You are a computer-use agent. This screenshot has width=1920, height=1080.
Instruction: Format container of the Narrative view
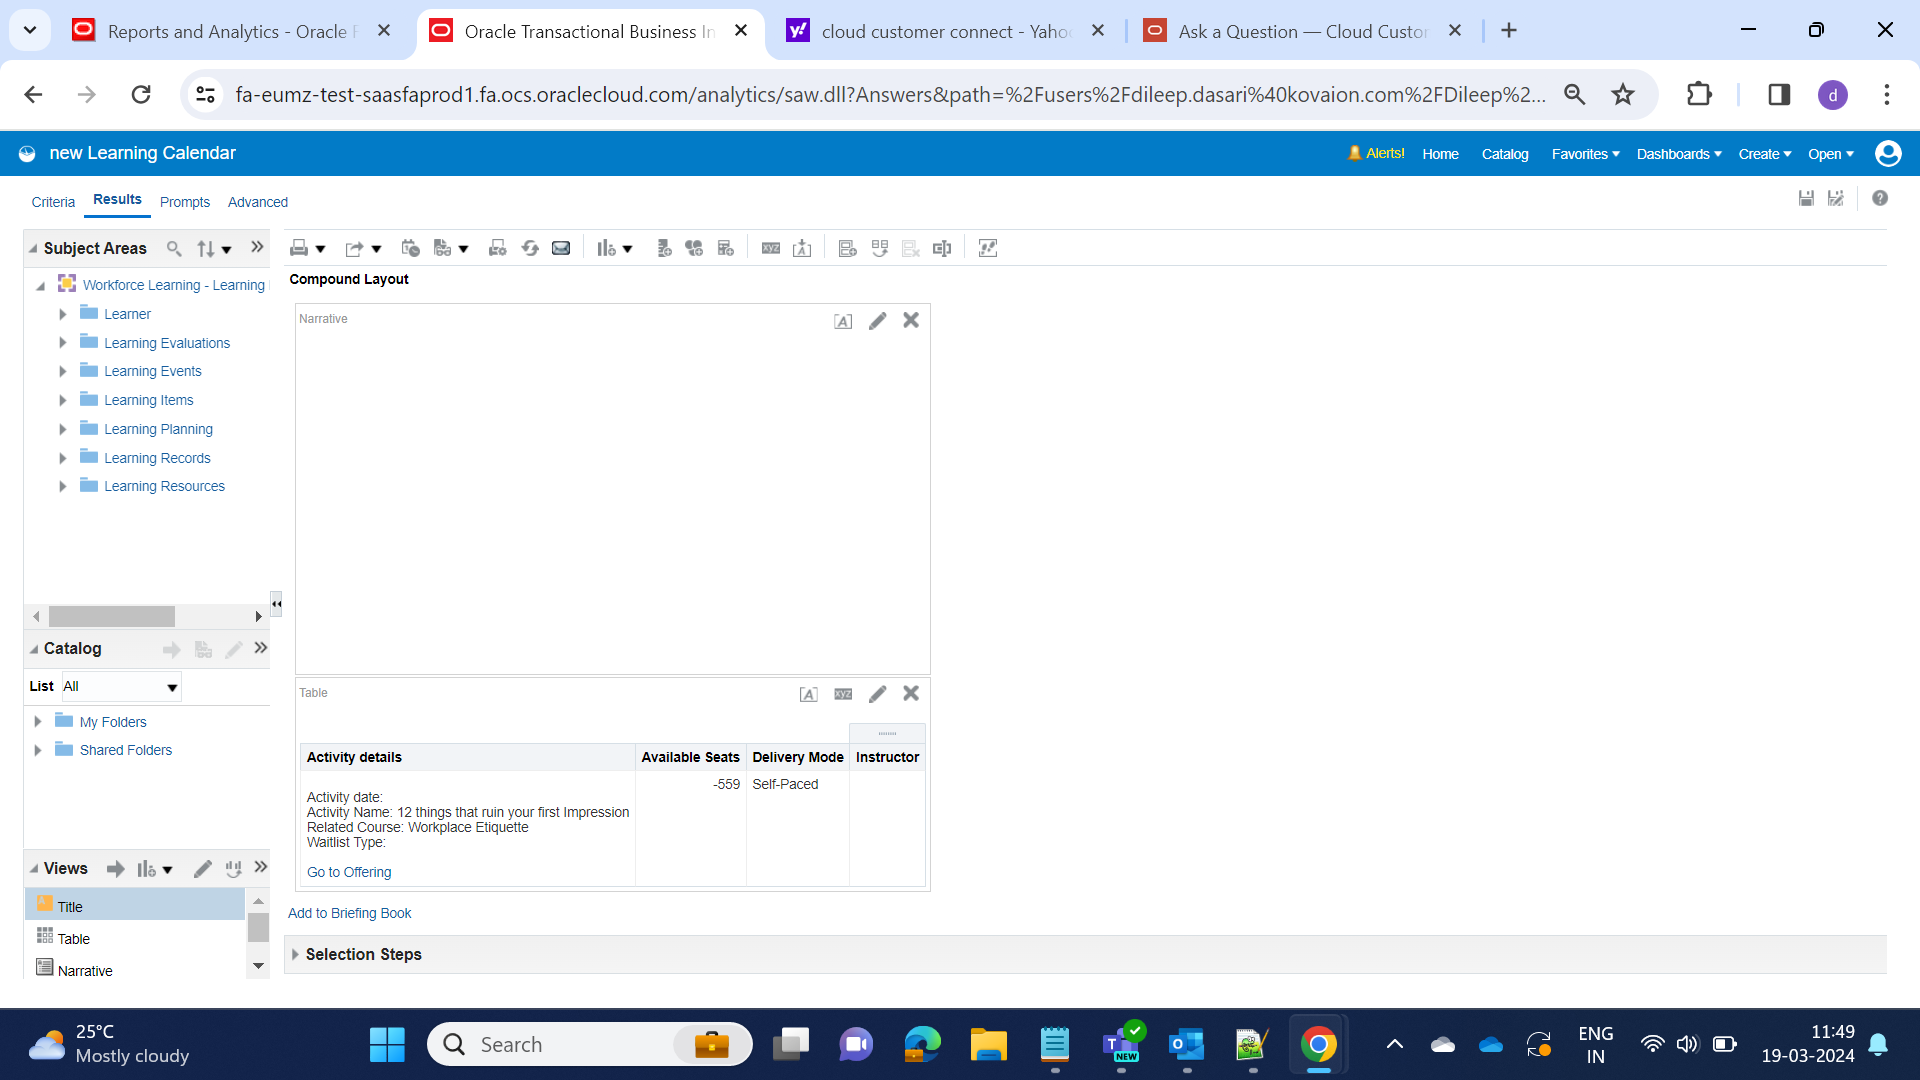tap(843, 321)
